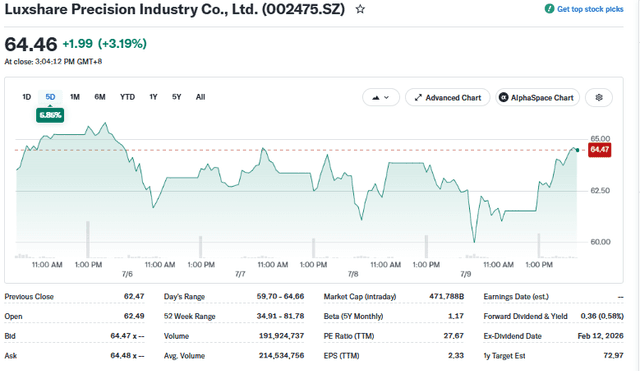Image resolution: width=640 pixels, height=371 pixels.
Task: Click the Ex-Dividend Date Feb 12, 2026
Action: [x=600, y=336]
